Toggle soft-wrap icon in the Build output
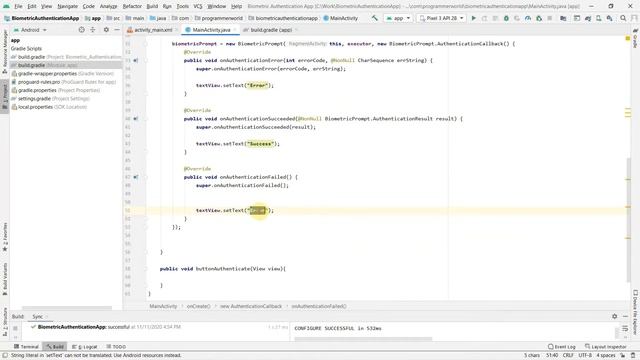 click(x=625, y=329)
